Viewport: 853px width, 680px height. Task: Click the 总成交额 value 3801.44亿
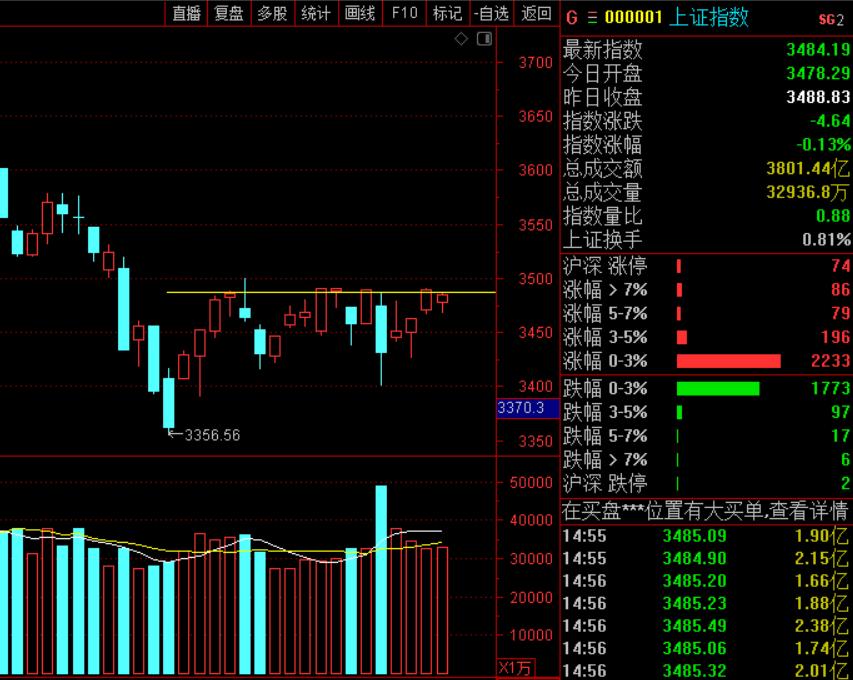pos(808,169)
